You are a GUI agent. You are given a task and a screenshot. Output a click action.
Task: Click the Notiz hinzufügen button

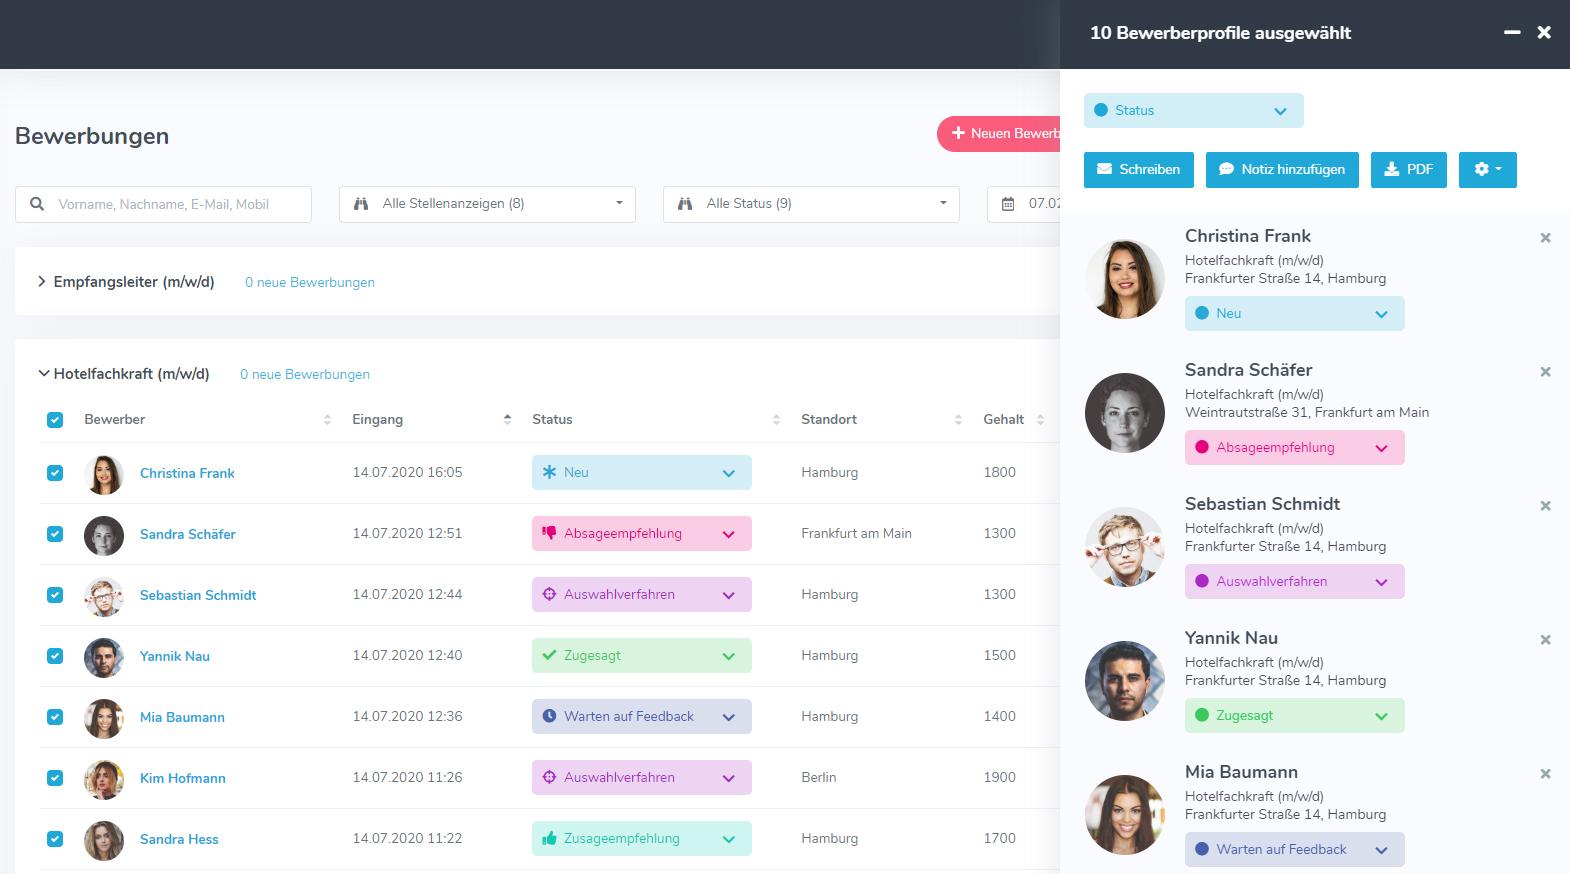point(1282,170)
